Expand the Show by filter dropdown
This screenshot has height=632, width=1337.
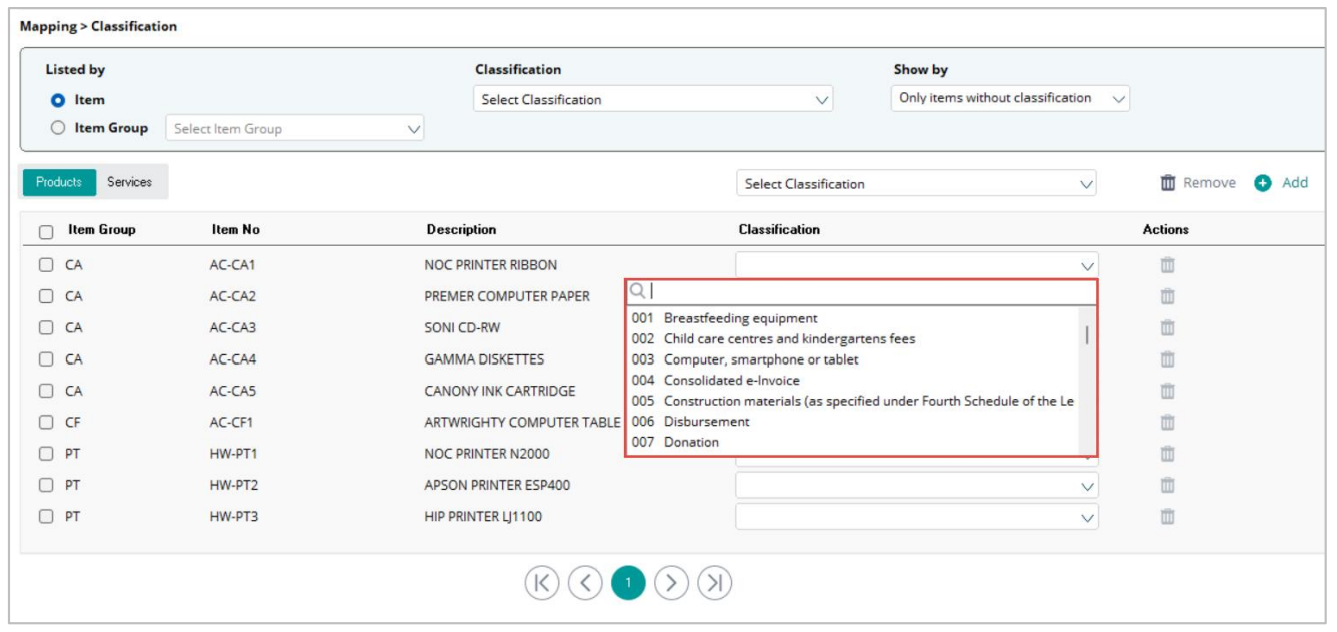coord(1009,98)
